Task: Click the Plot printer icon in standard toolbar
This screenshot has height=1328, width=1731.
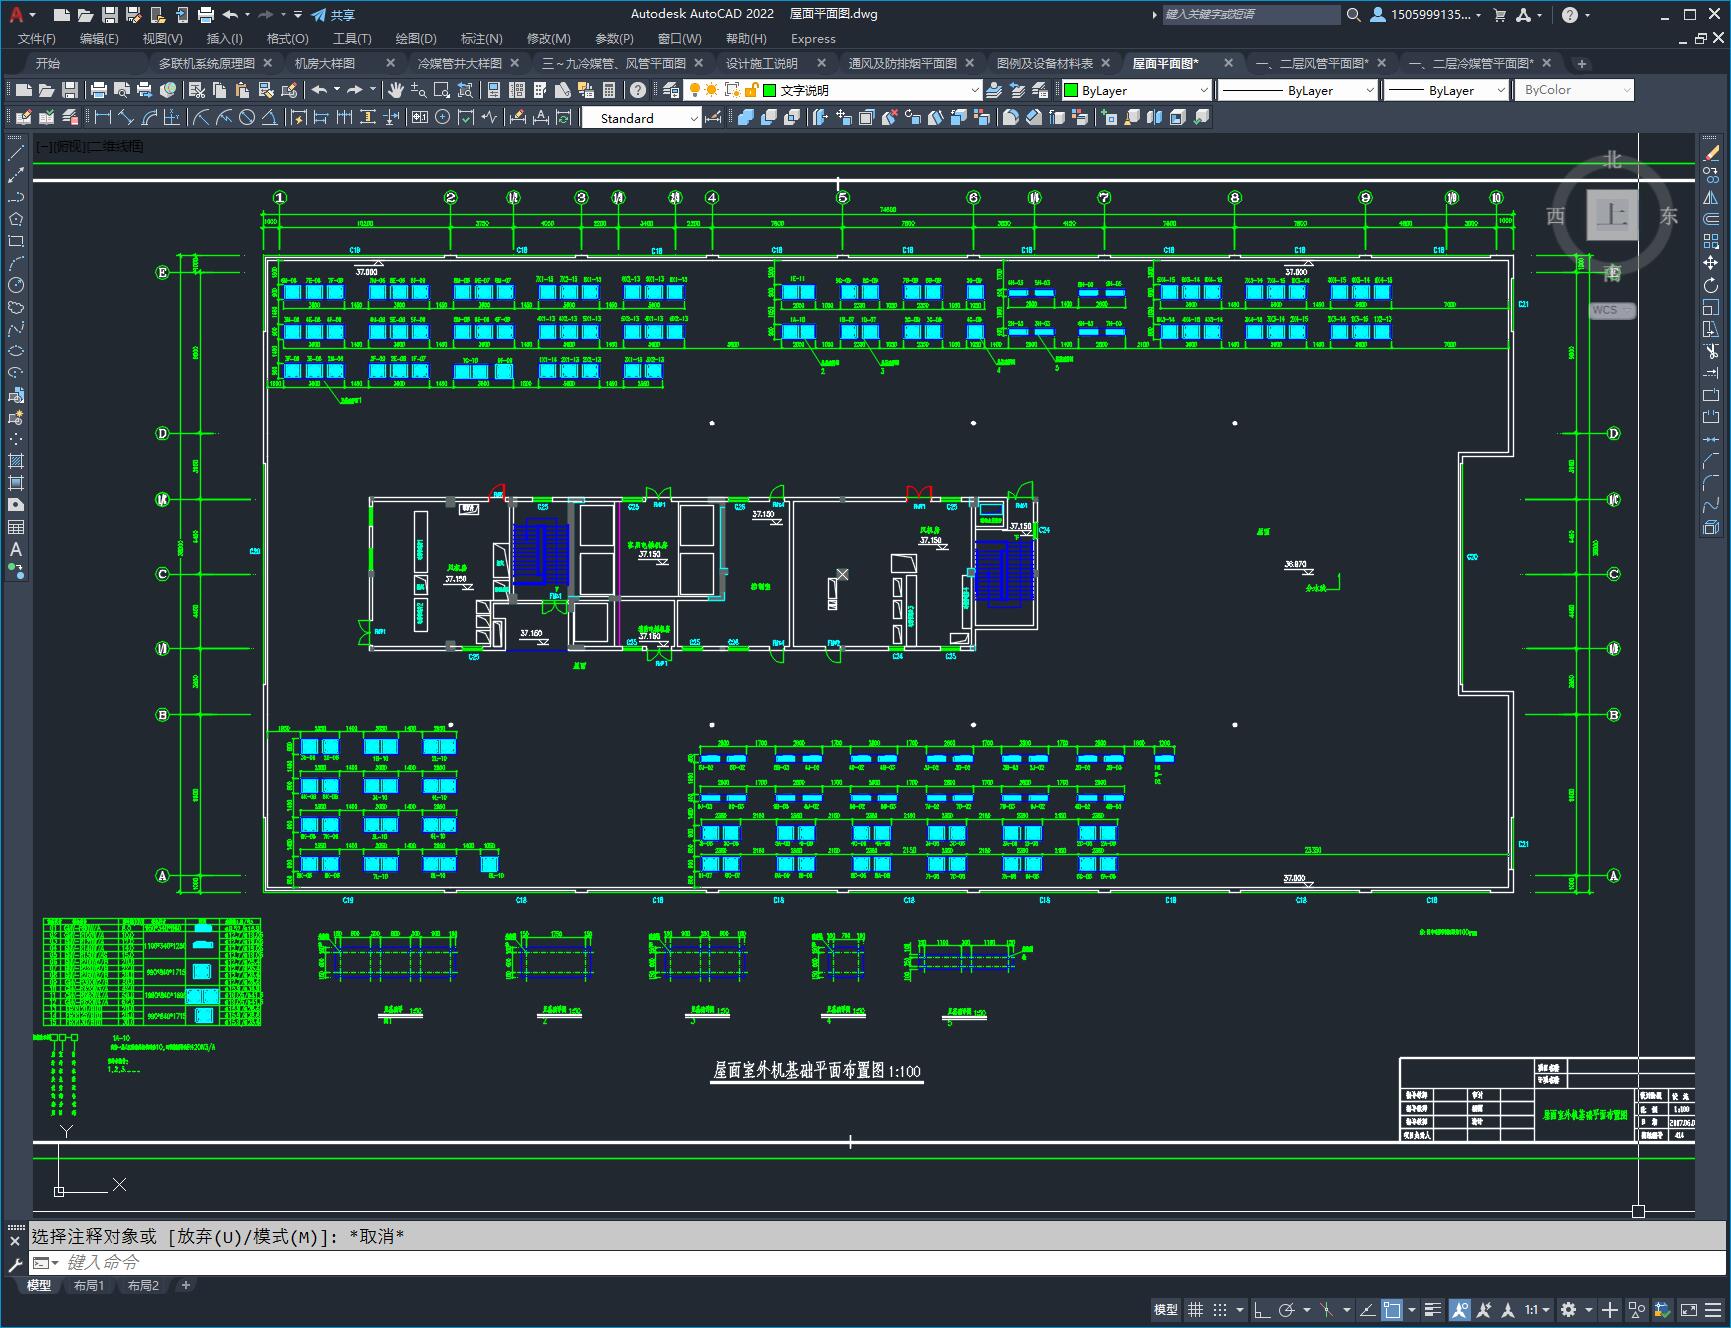Action: click(x=99, y=90)
